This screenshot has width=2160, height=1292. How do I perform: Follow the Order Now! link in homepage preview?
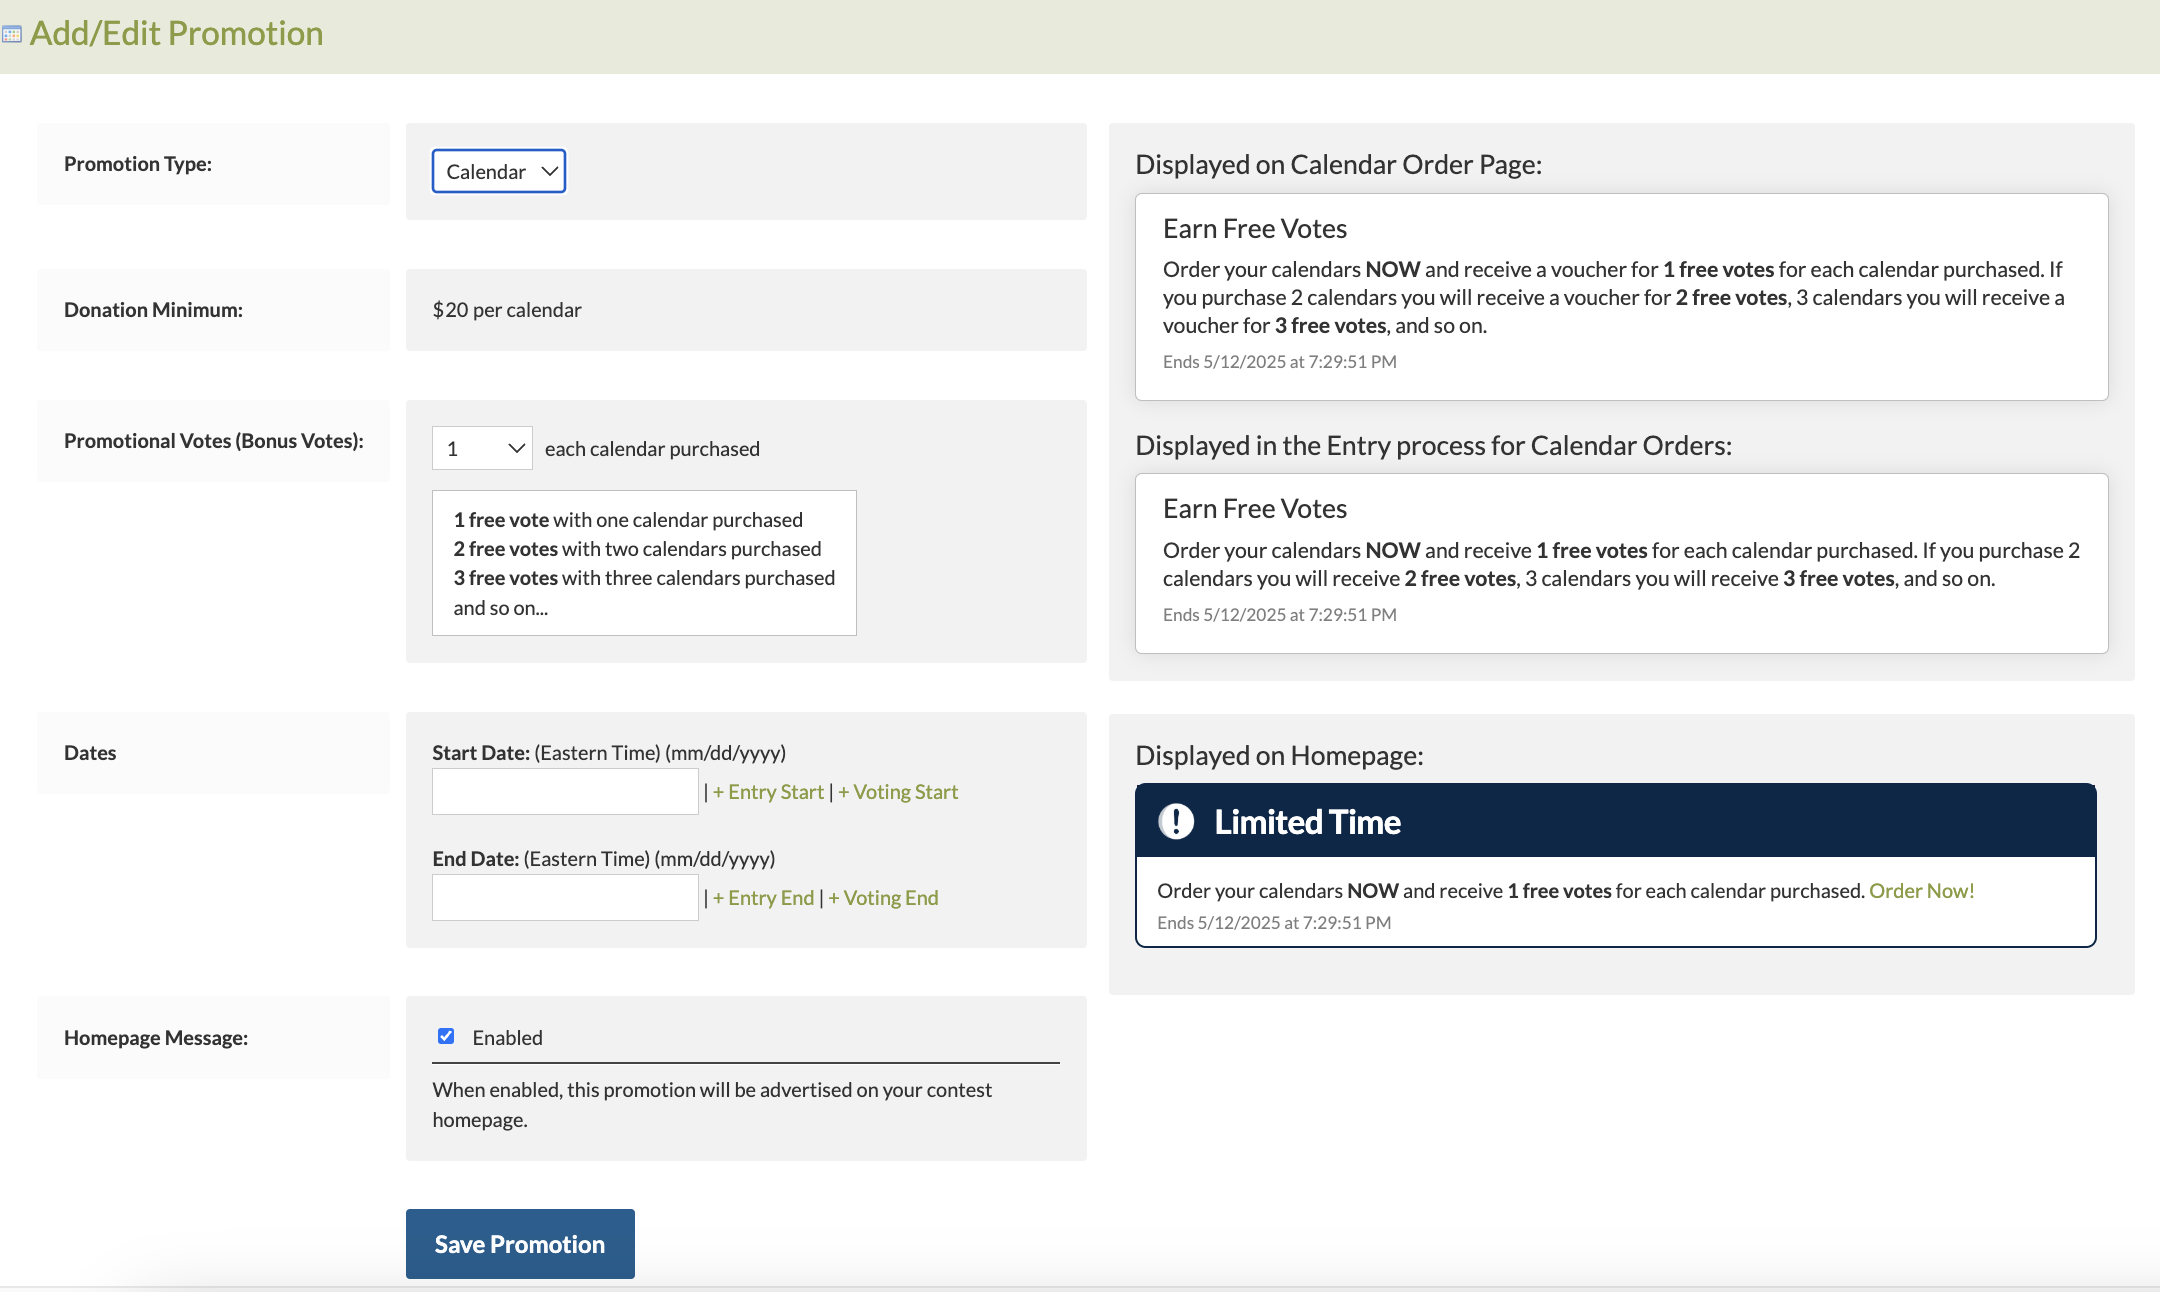click(x=1921, y=890)
